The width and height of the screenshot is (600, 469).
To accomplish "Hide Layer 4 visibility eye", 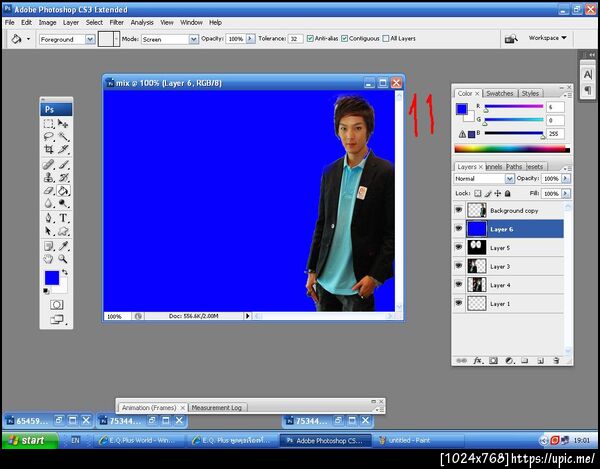I will pyautogui.click(x=458, y=285).
